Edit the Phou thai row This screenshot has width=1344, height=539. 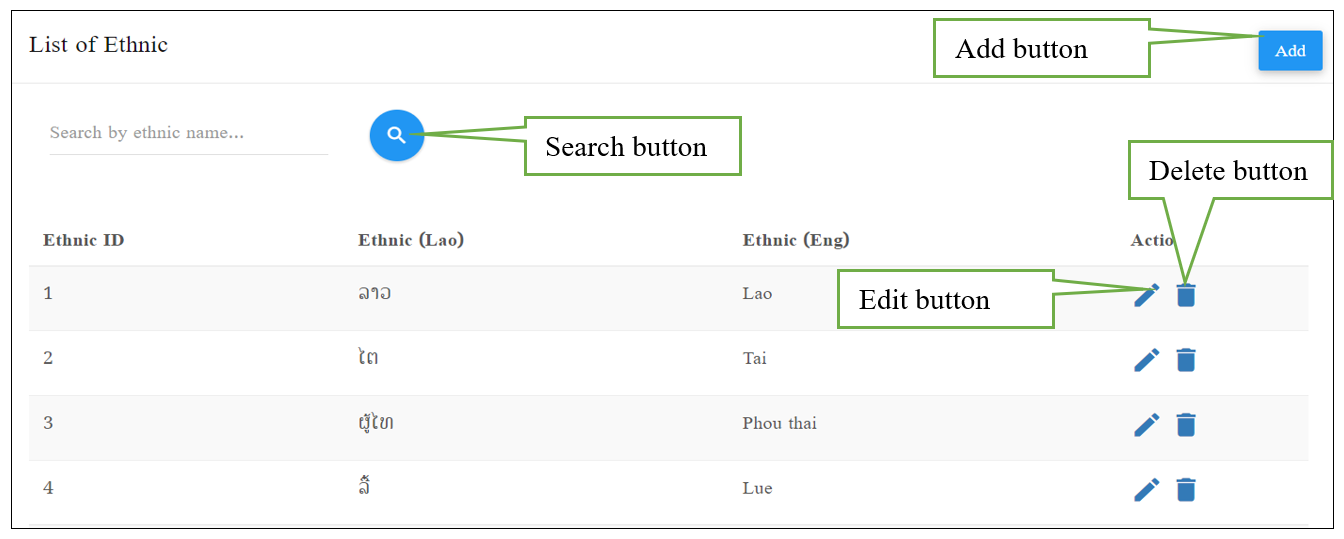click(x=1147, y=425)
